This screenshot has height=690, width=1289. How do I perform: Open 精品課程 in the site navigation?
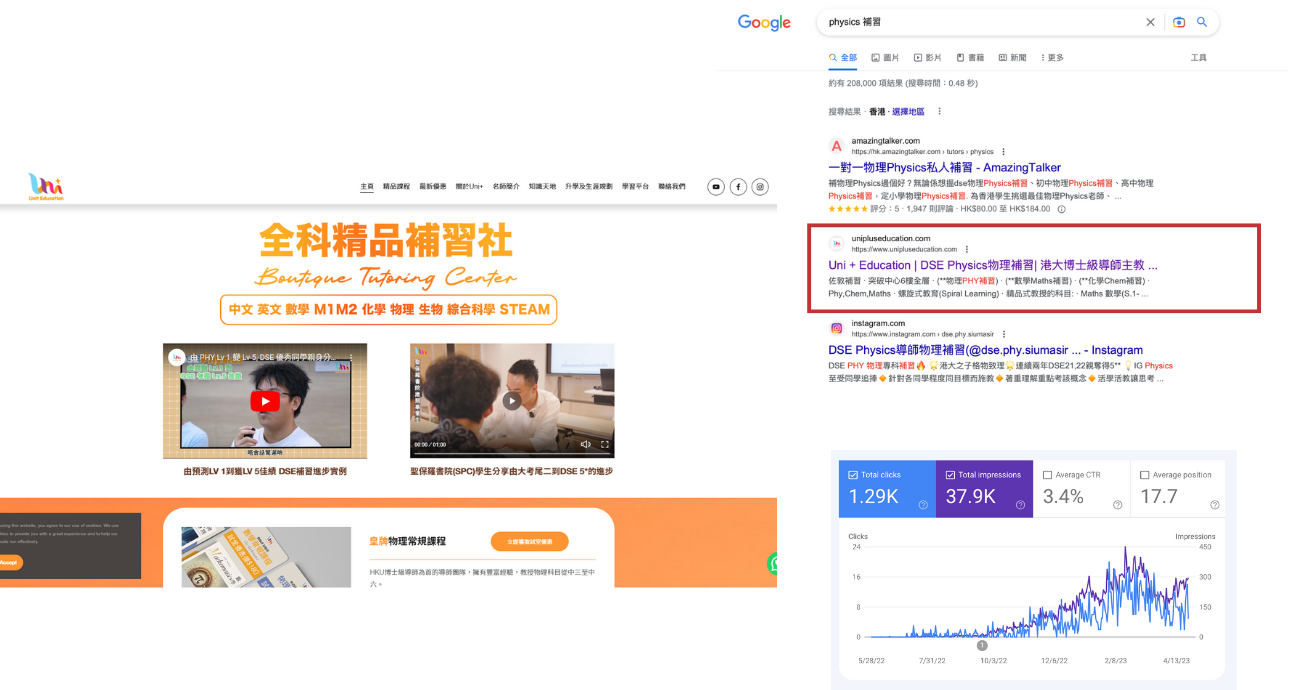(396, 187)
